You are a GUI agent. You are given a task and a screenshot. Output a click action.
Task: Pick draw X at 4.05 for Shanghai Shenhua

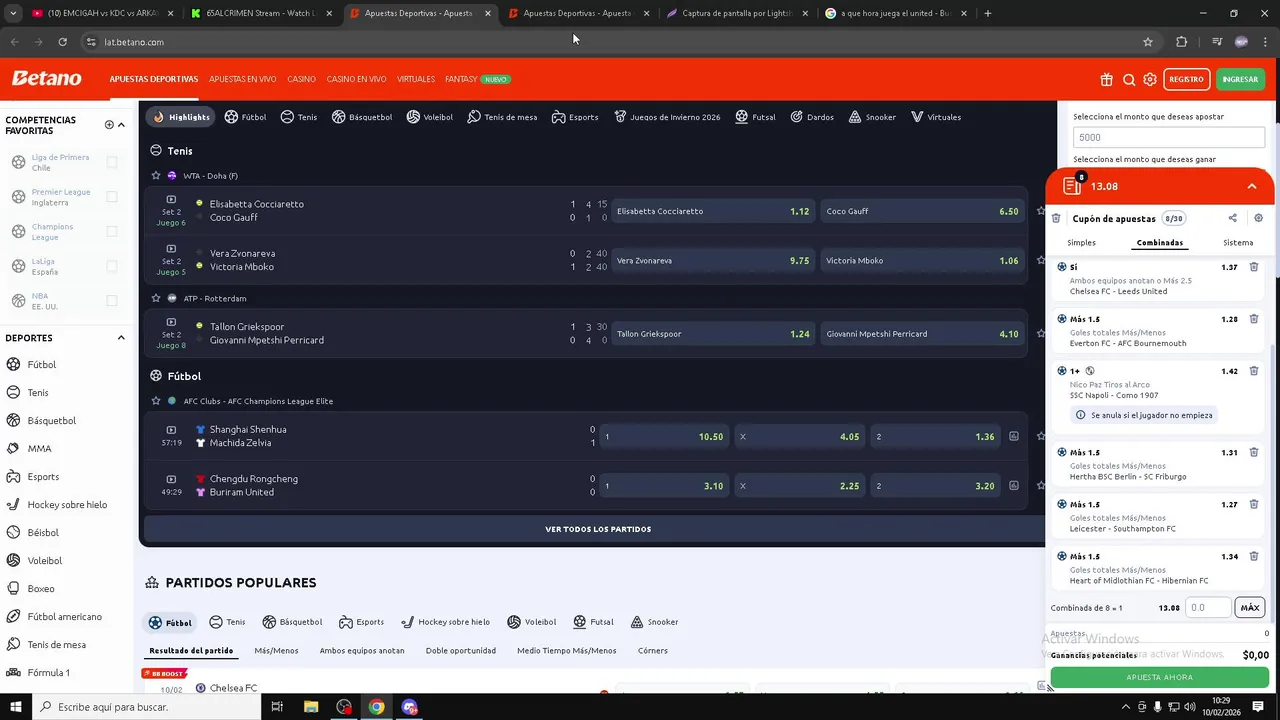[x=799, y=437]
